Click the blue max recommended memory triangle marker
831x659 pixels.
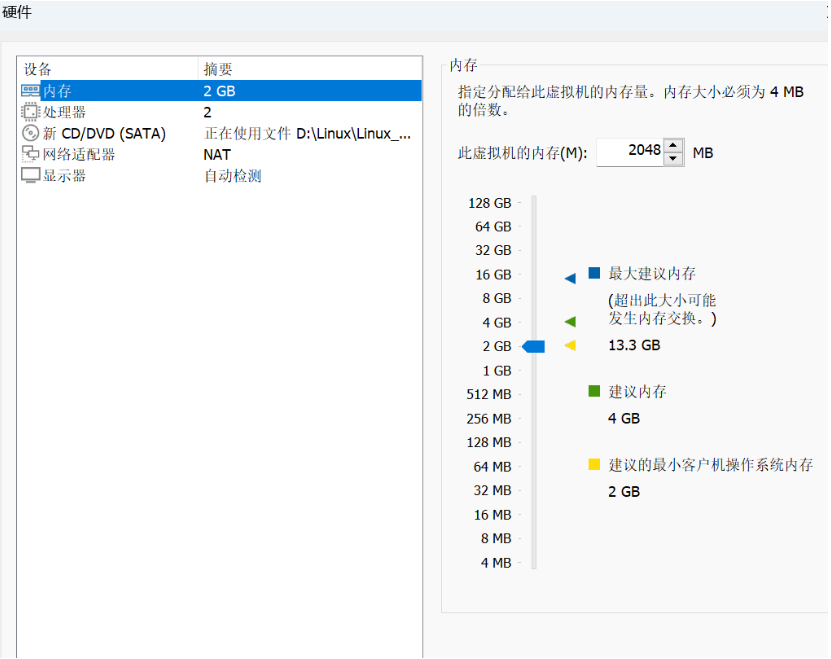pos(570,278)
